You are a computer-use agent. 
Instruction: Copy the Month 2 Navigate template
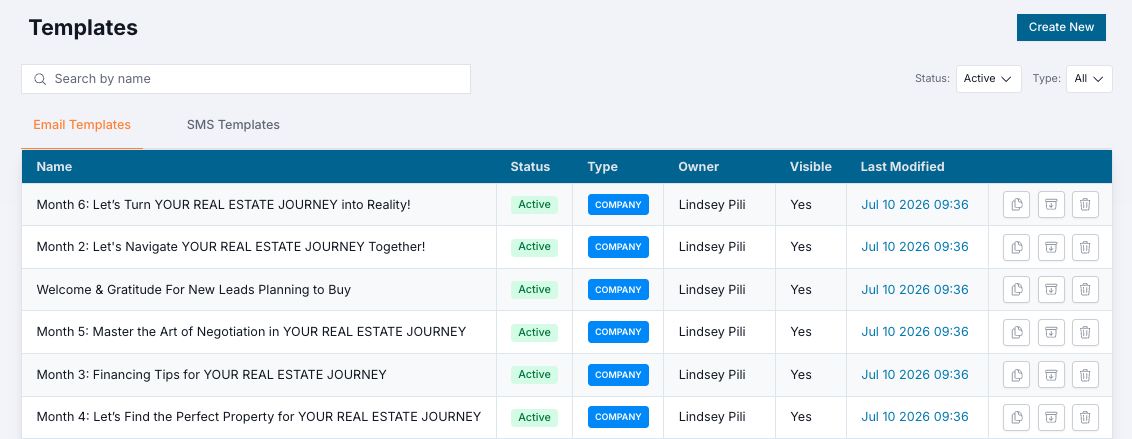pos(1016,247)
